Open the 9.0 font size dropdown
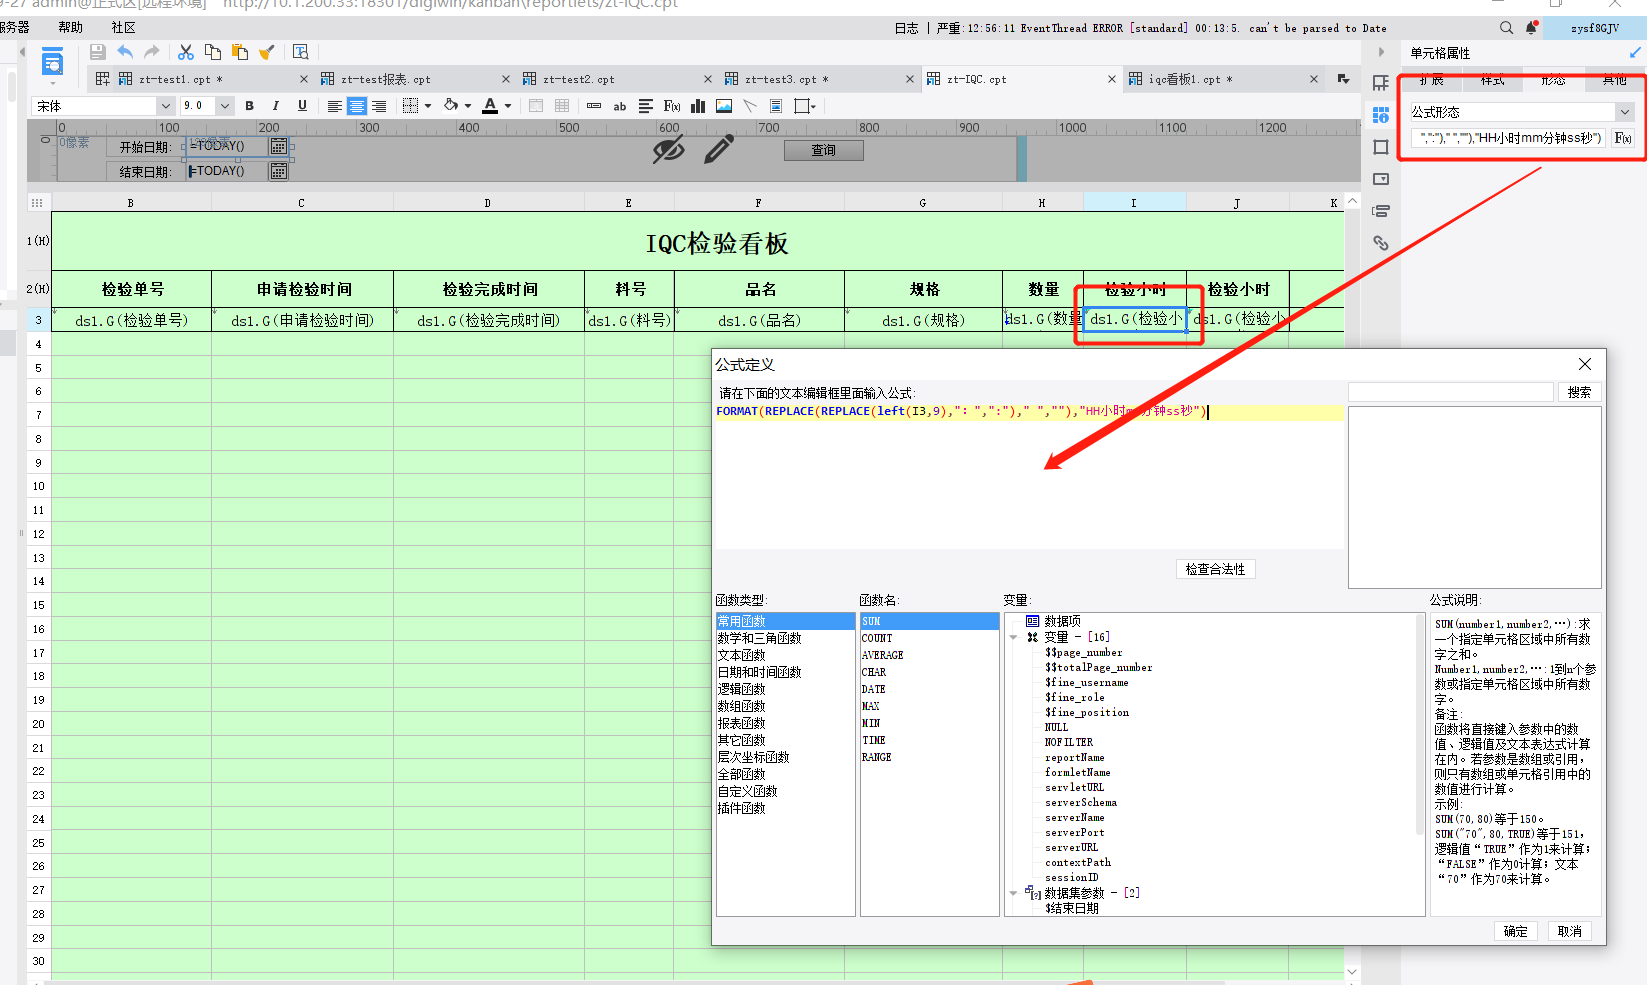1647x985 pixels. [225, 106]
